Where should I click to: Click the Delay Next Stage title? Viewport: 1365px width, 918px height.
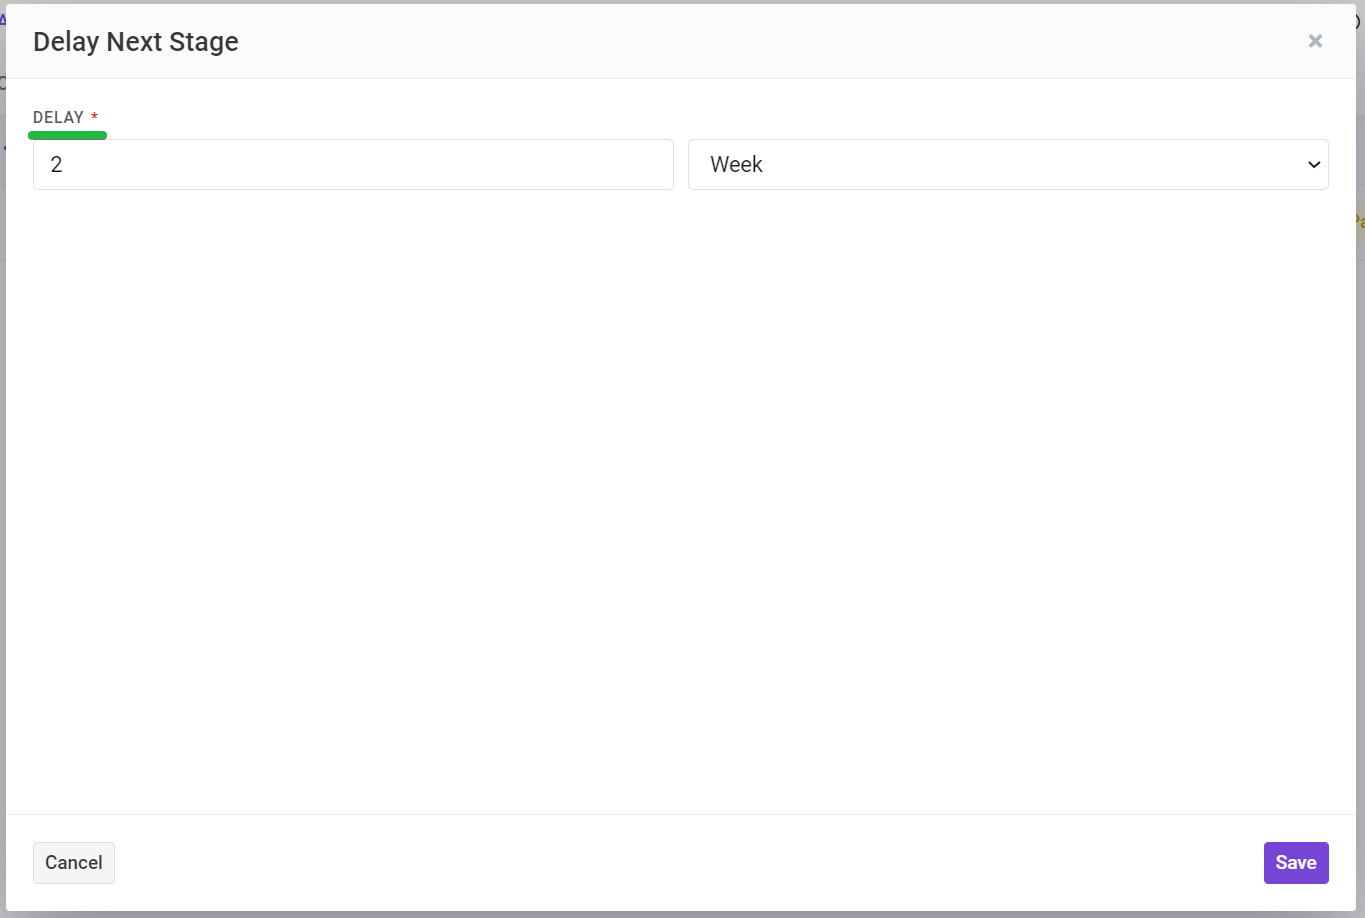point(136,42)
